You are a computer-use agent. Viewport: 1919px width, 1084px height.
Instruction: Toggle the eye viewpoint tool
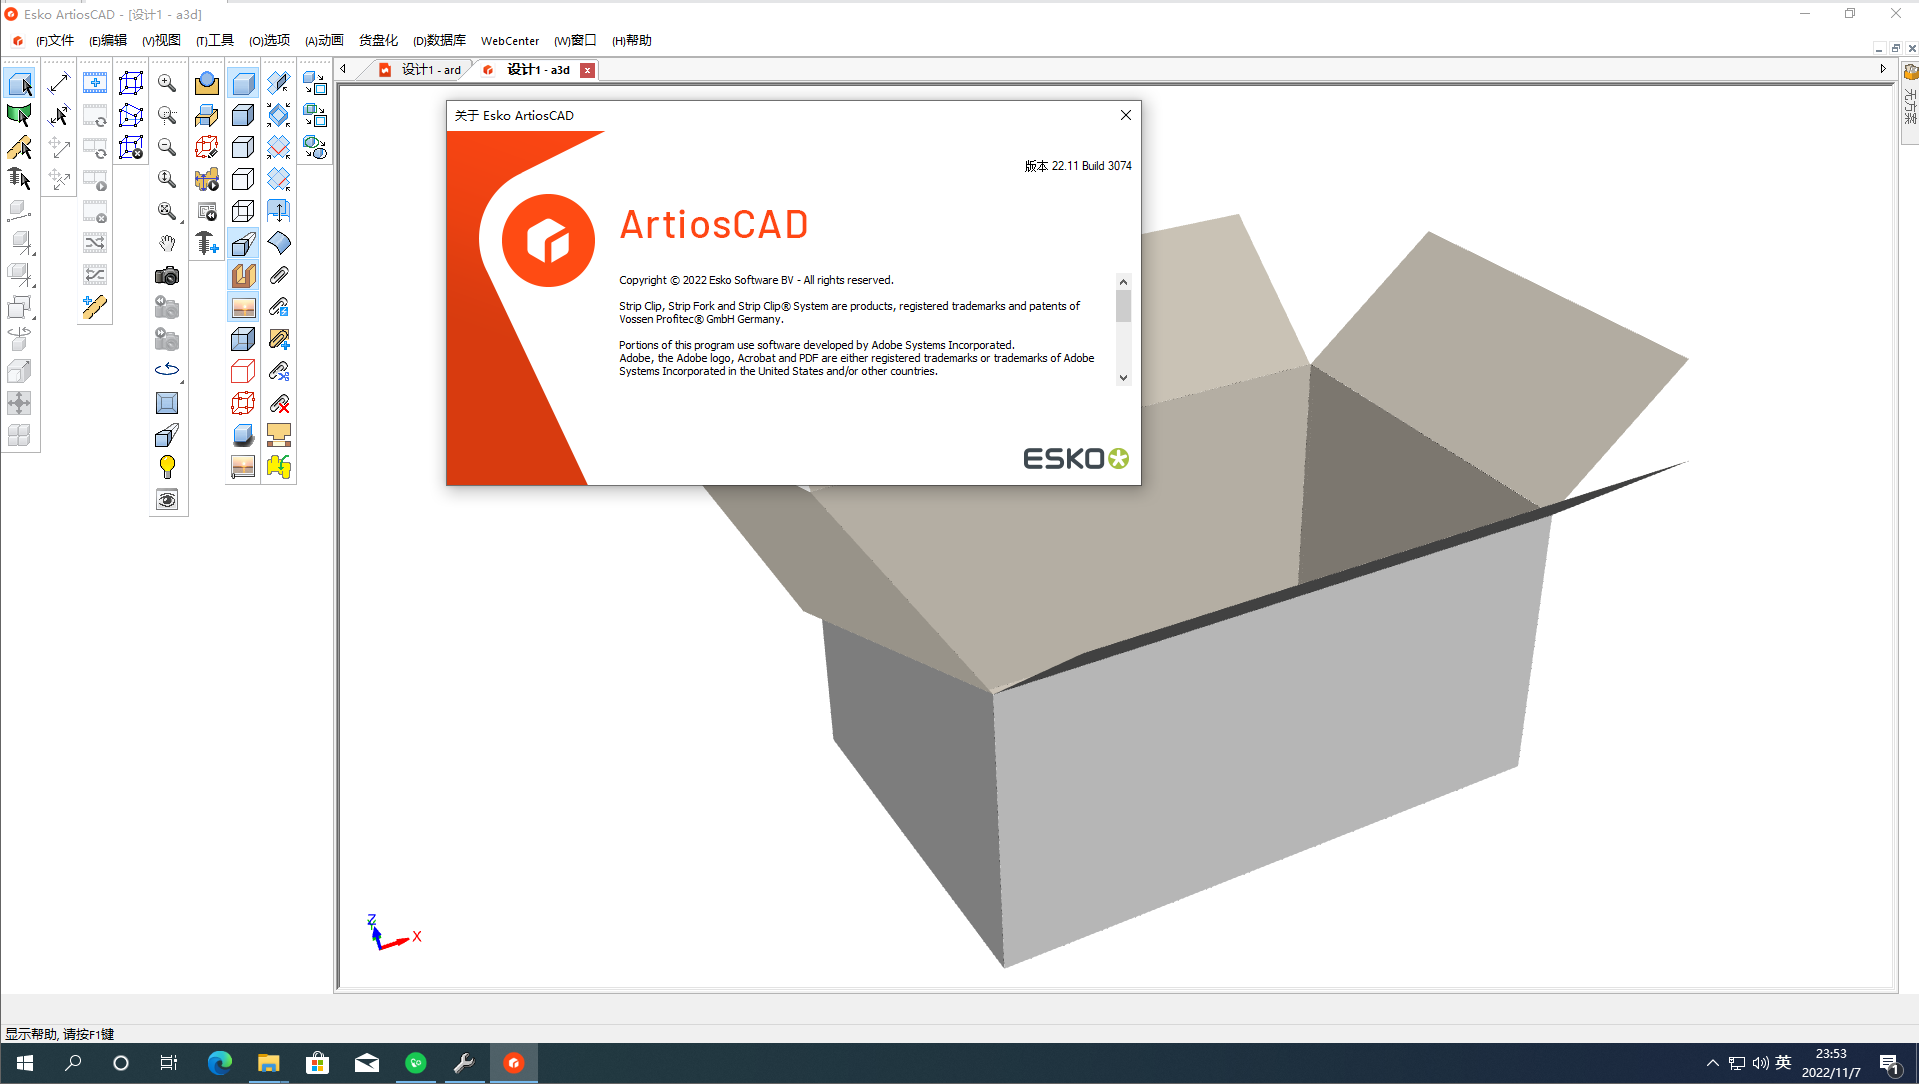[167, 499]
